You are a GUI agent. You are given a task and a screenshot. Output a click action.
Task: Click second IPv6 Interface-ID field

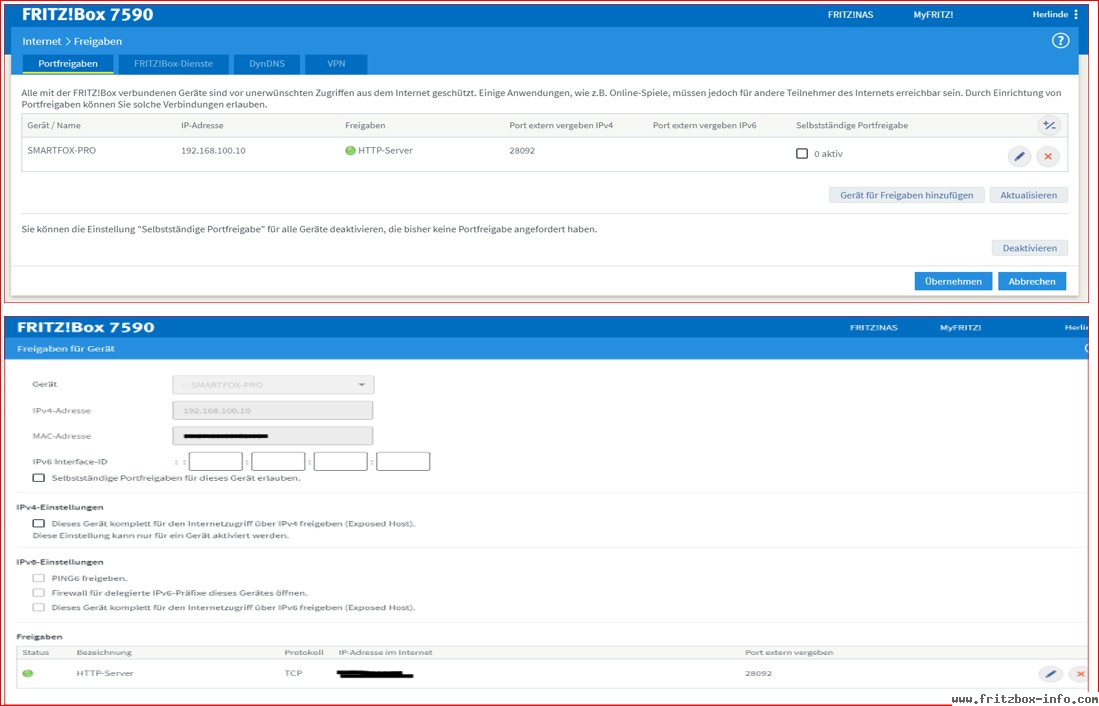[x=278, y=461]
